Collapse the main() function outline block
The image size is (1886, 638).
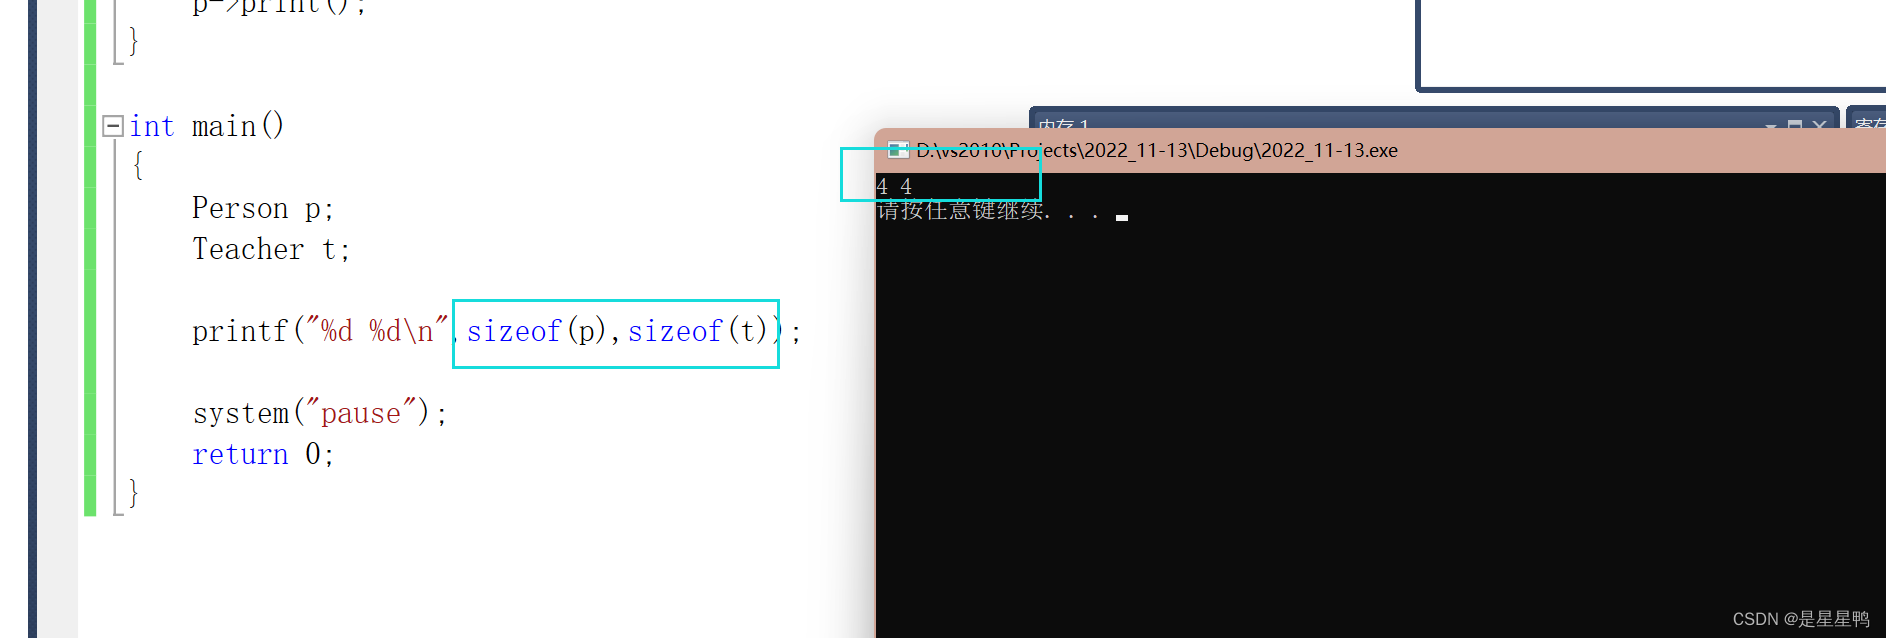click(x=113, y=126)
